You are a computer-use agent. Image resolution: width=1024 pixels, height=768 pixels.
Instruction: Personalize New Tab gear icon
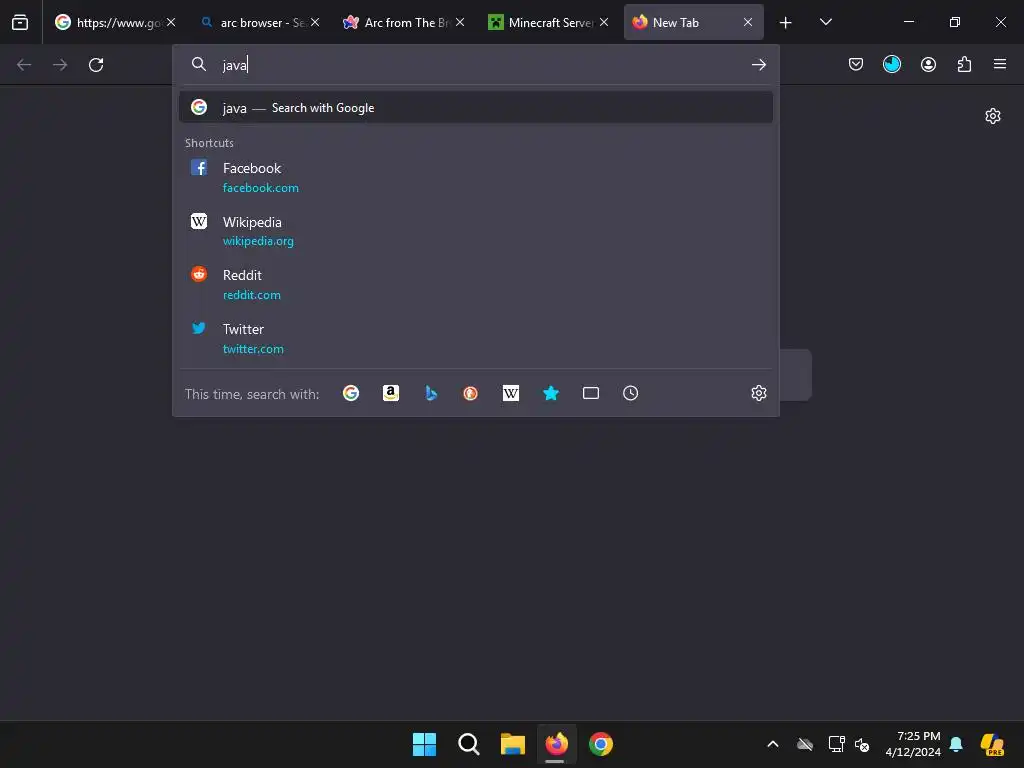click(993, 116)
